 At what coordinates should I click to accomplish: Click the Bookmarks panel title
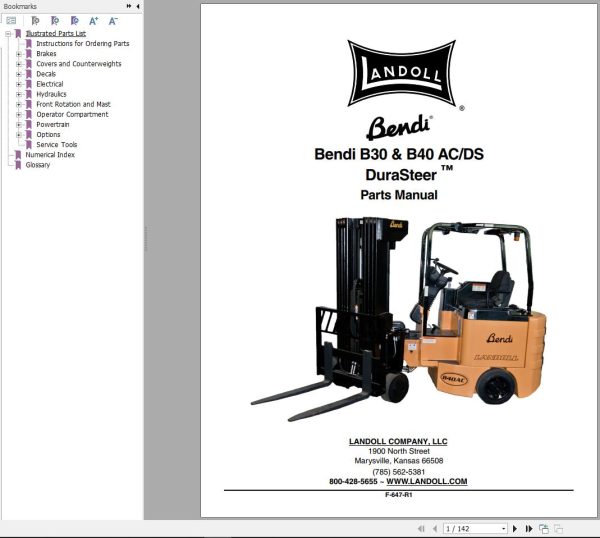pos(20,7)
